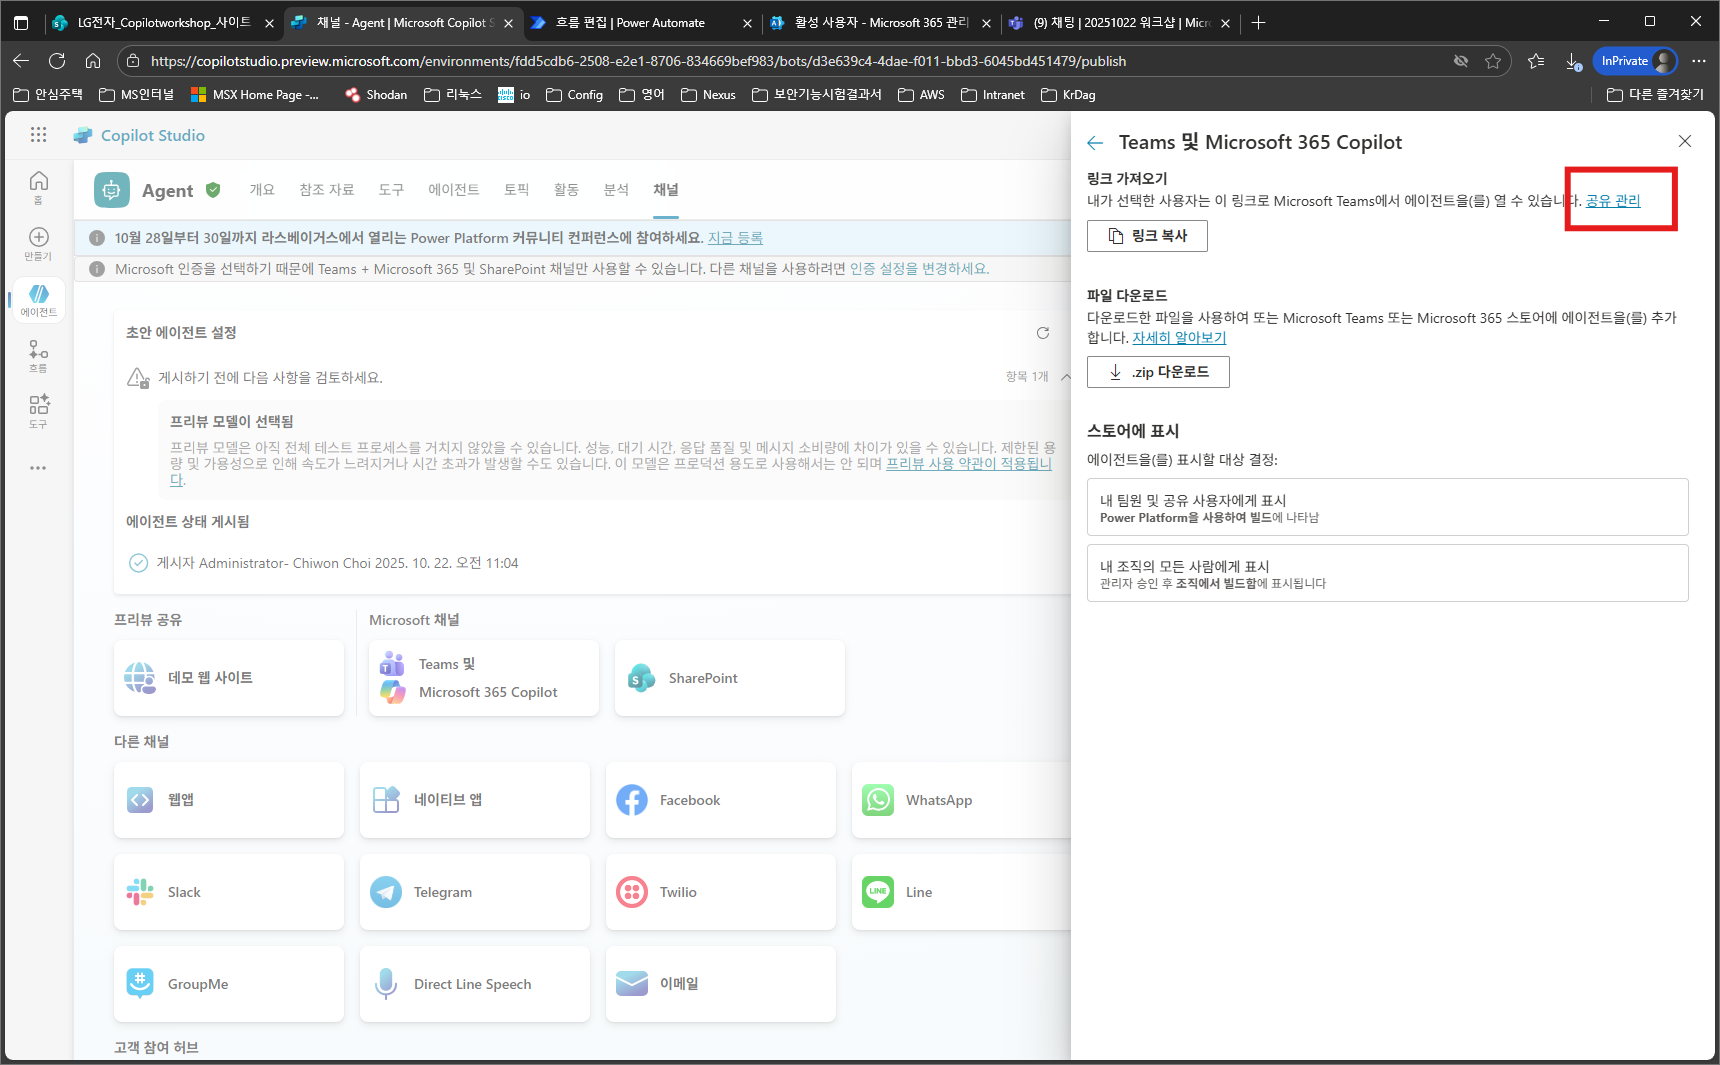Switch to the Power Automate browser tab
Image resolution: width=1720 pixels, height=1065 pixels.
point(640,23)
